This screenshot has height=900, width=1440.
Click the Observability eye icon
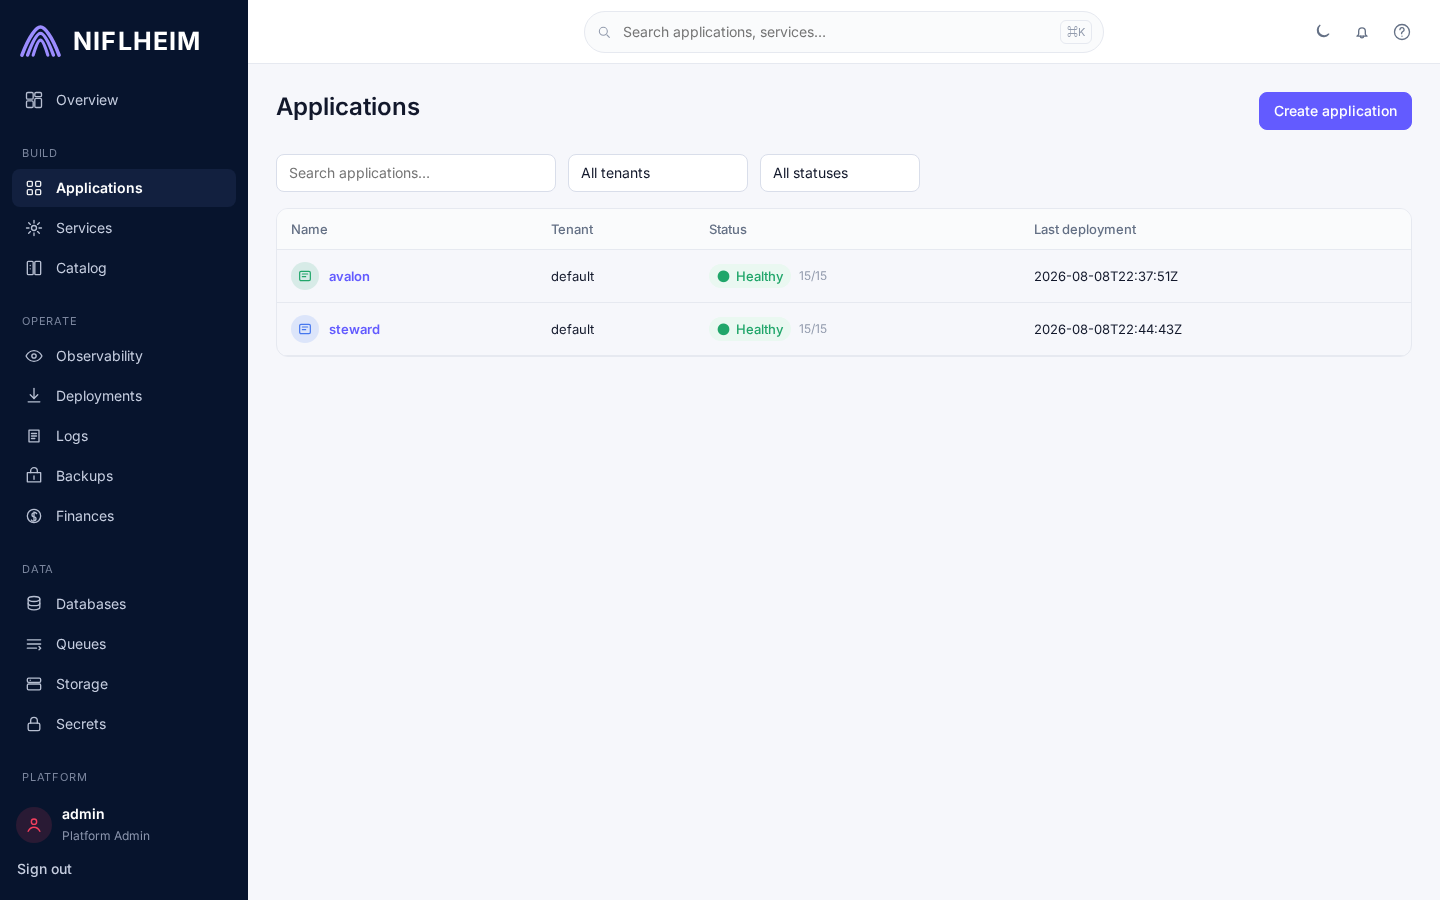[34, 356]
